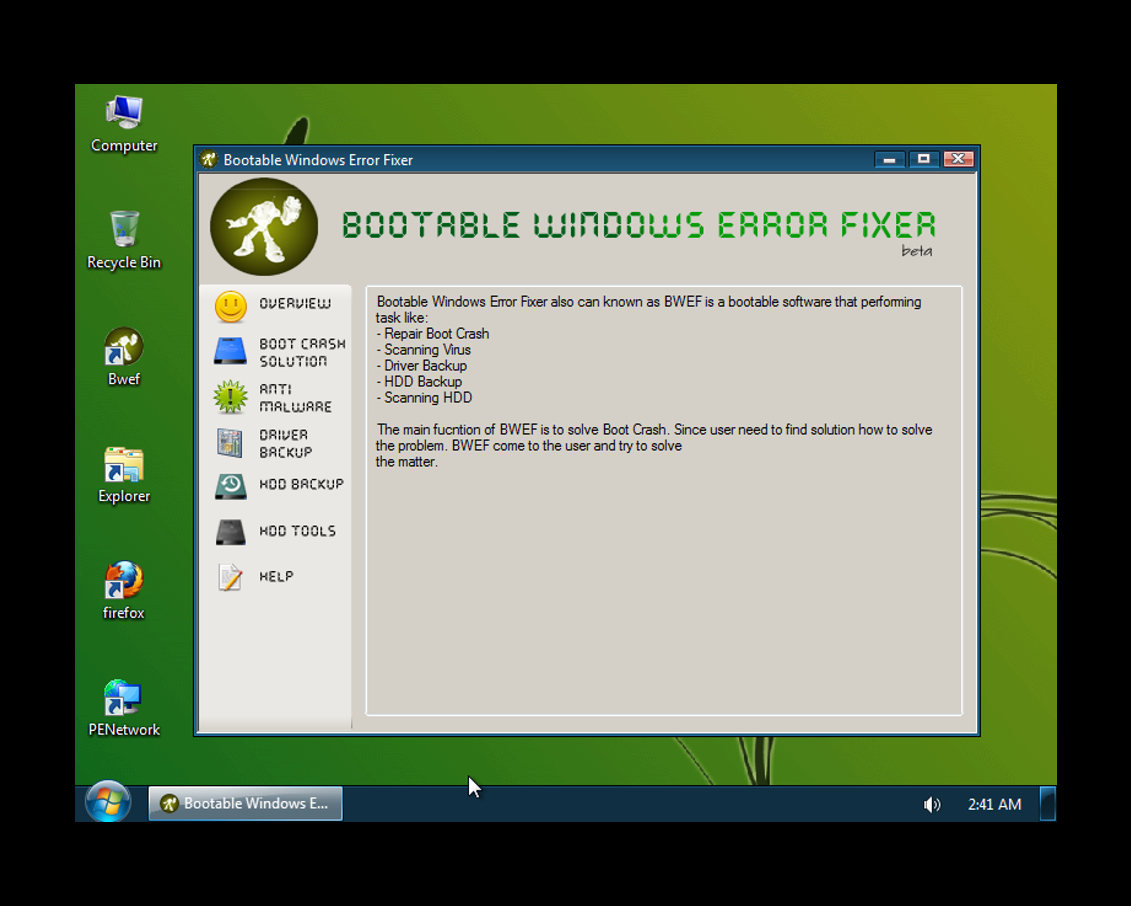Click the BWEF robot logo in header

(x=264, y=227)
